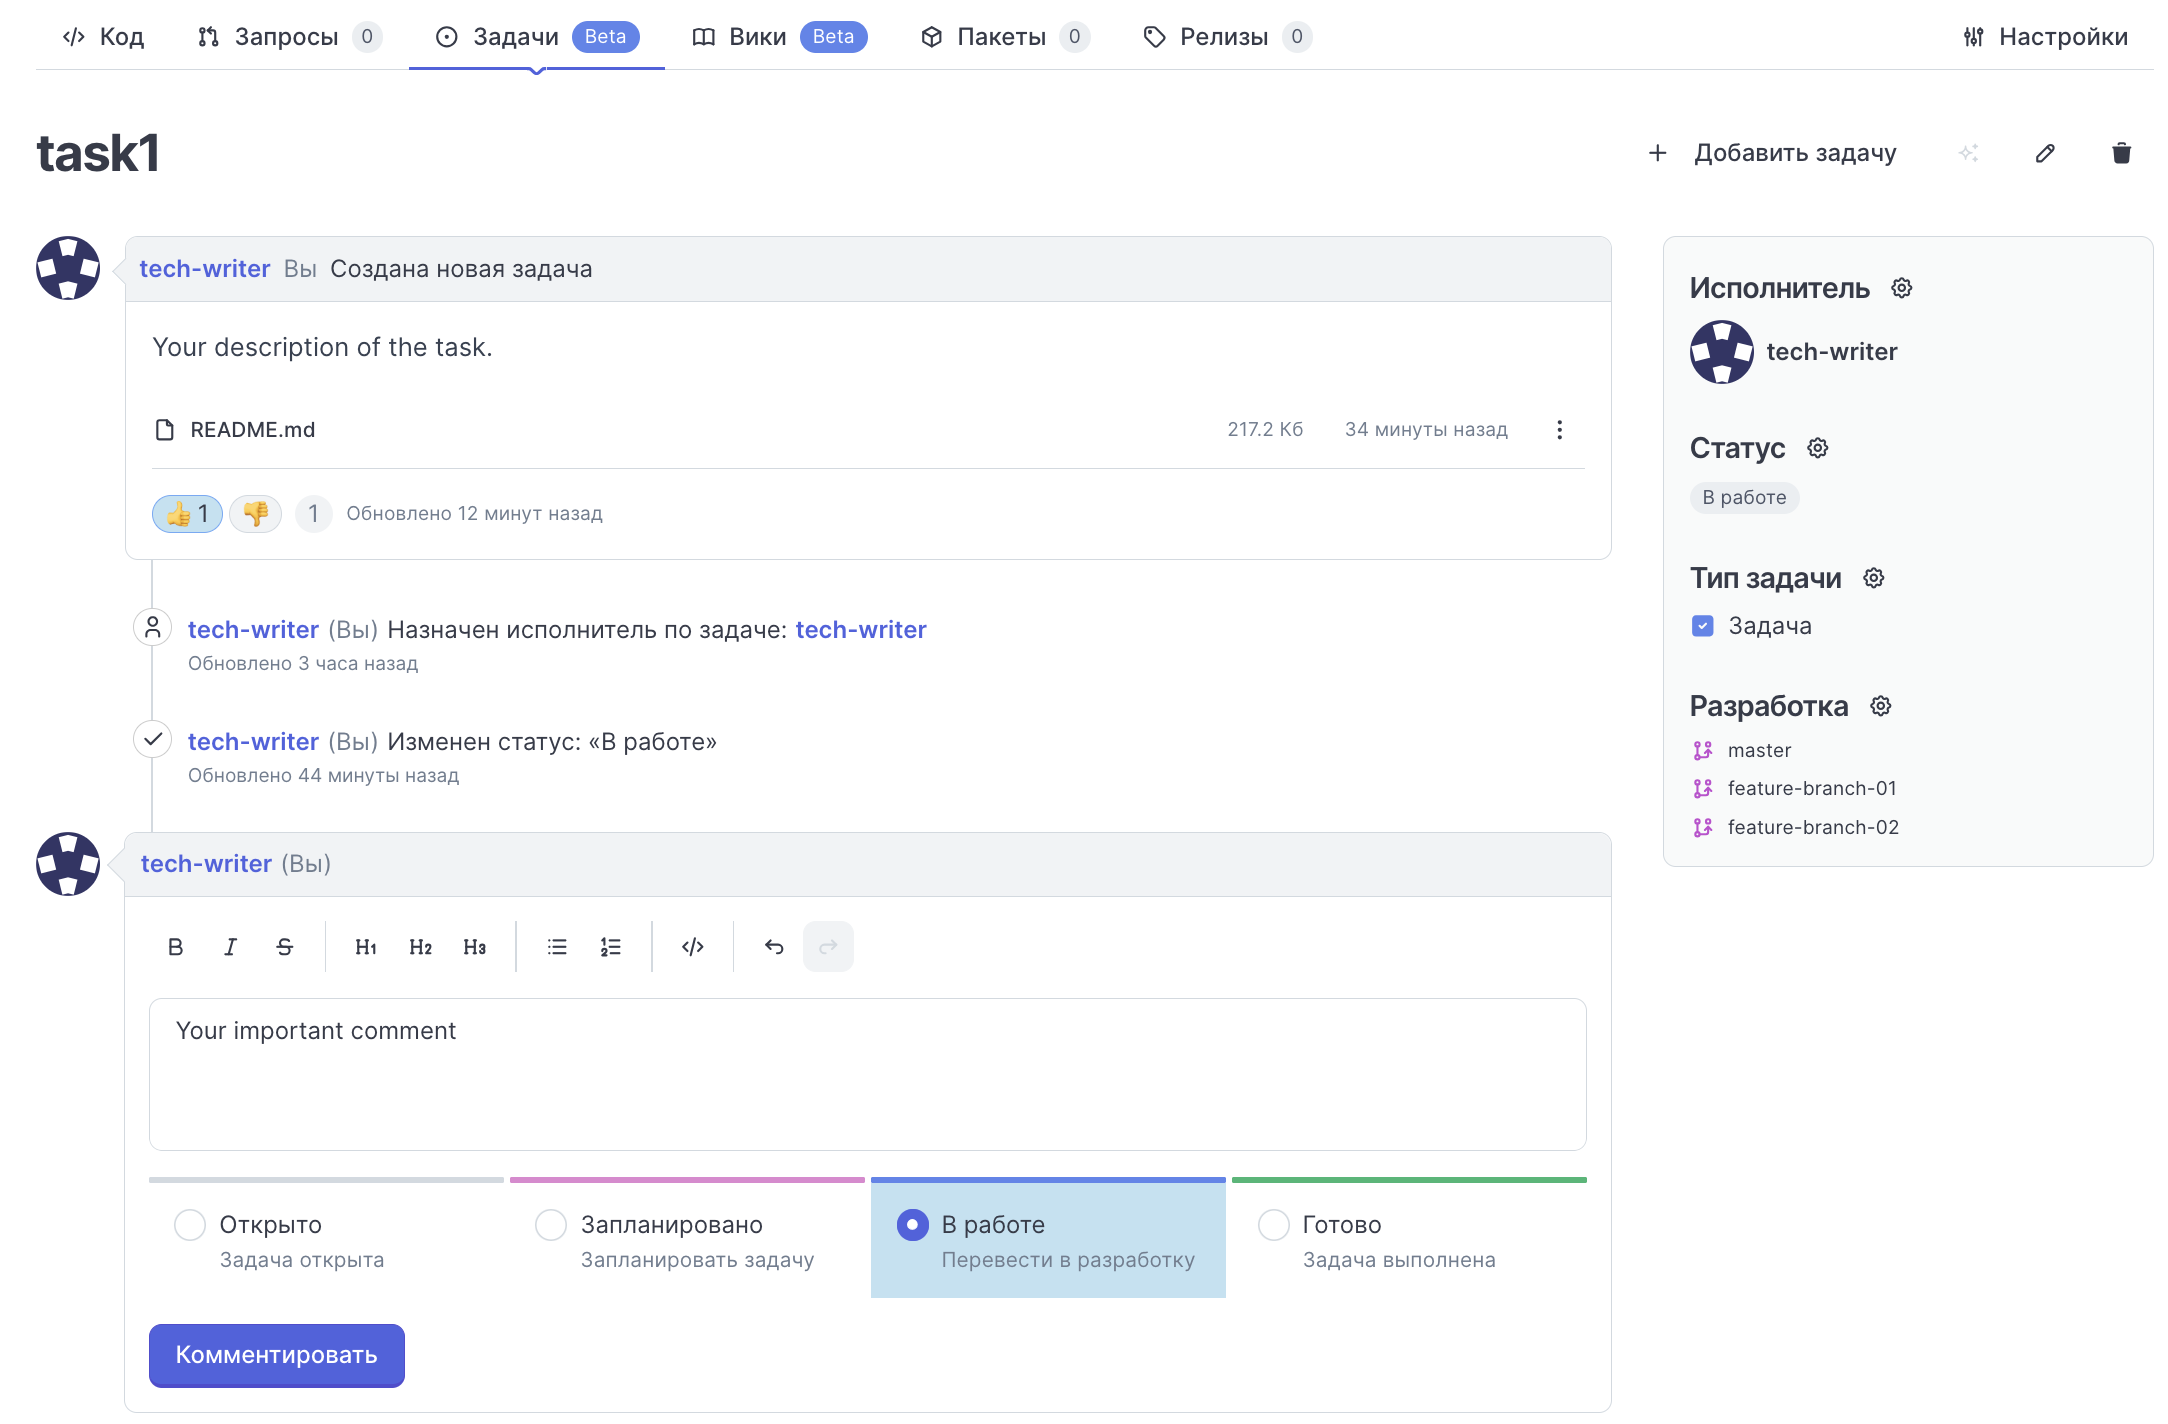Open Статус settings gear
The height and width of the screenshot is (1424, 2168).
pos(1817,448)
